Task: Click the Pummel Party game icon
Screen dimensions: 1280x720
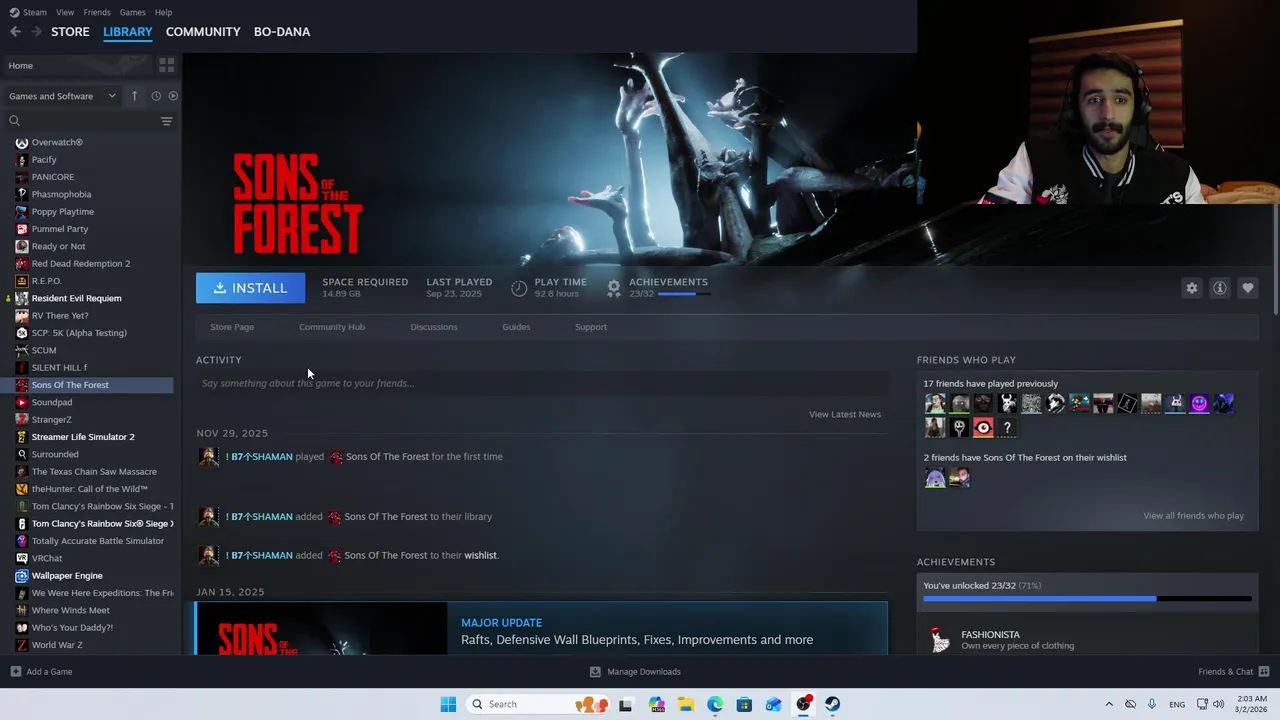Action: pyautogui.click(x=22, y=229)
